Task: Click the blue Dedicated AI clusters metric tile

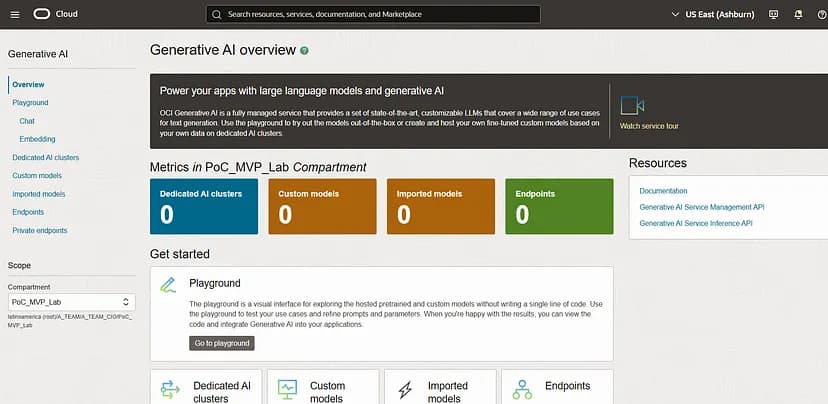Action: pos(204,206)
